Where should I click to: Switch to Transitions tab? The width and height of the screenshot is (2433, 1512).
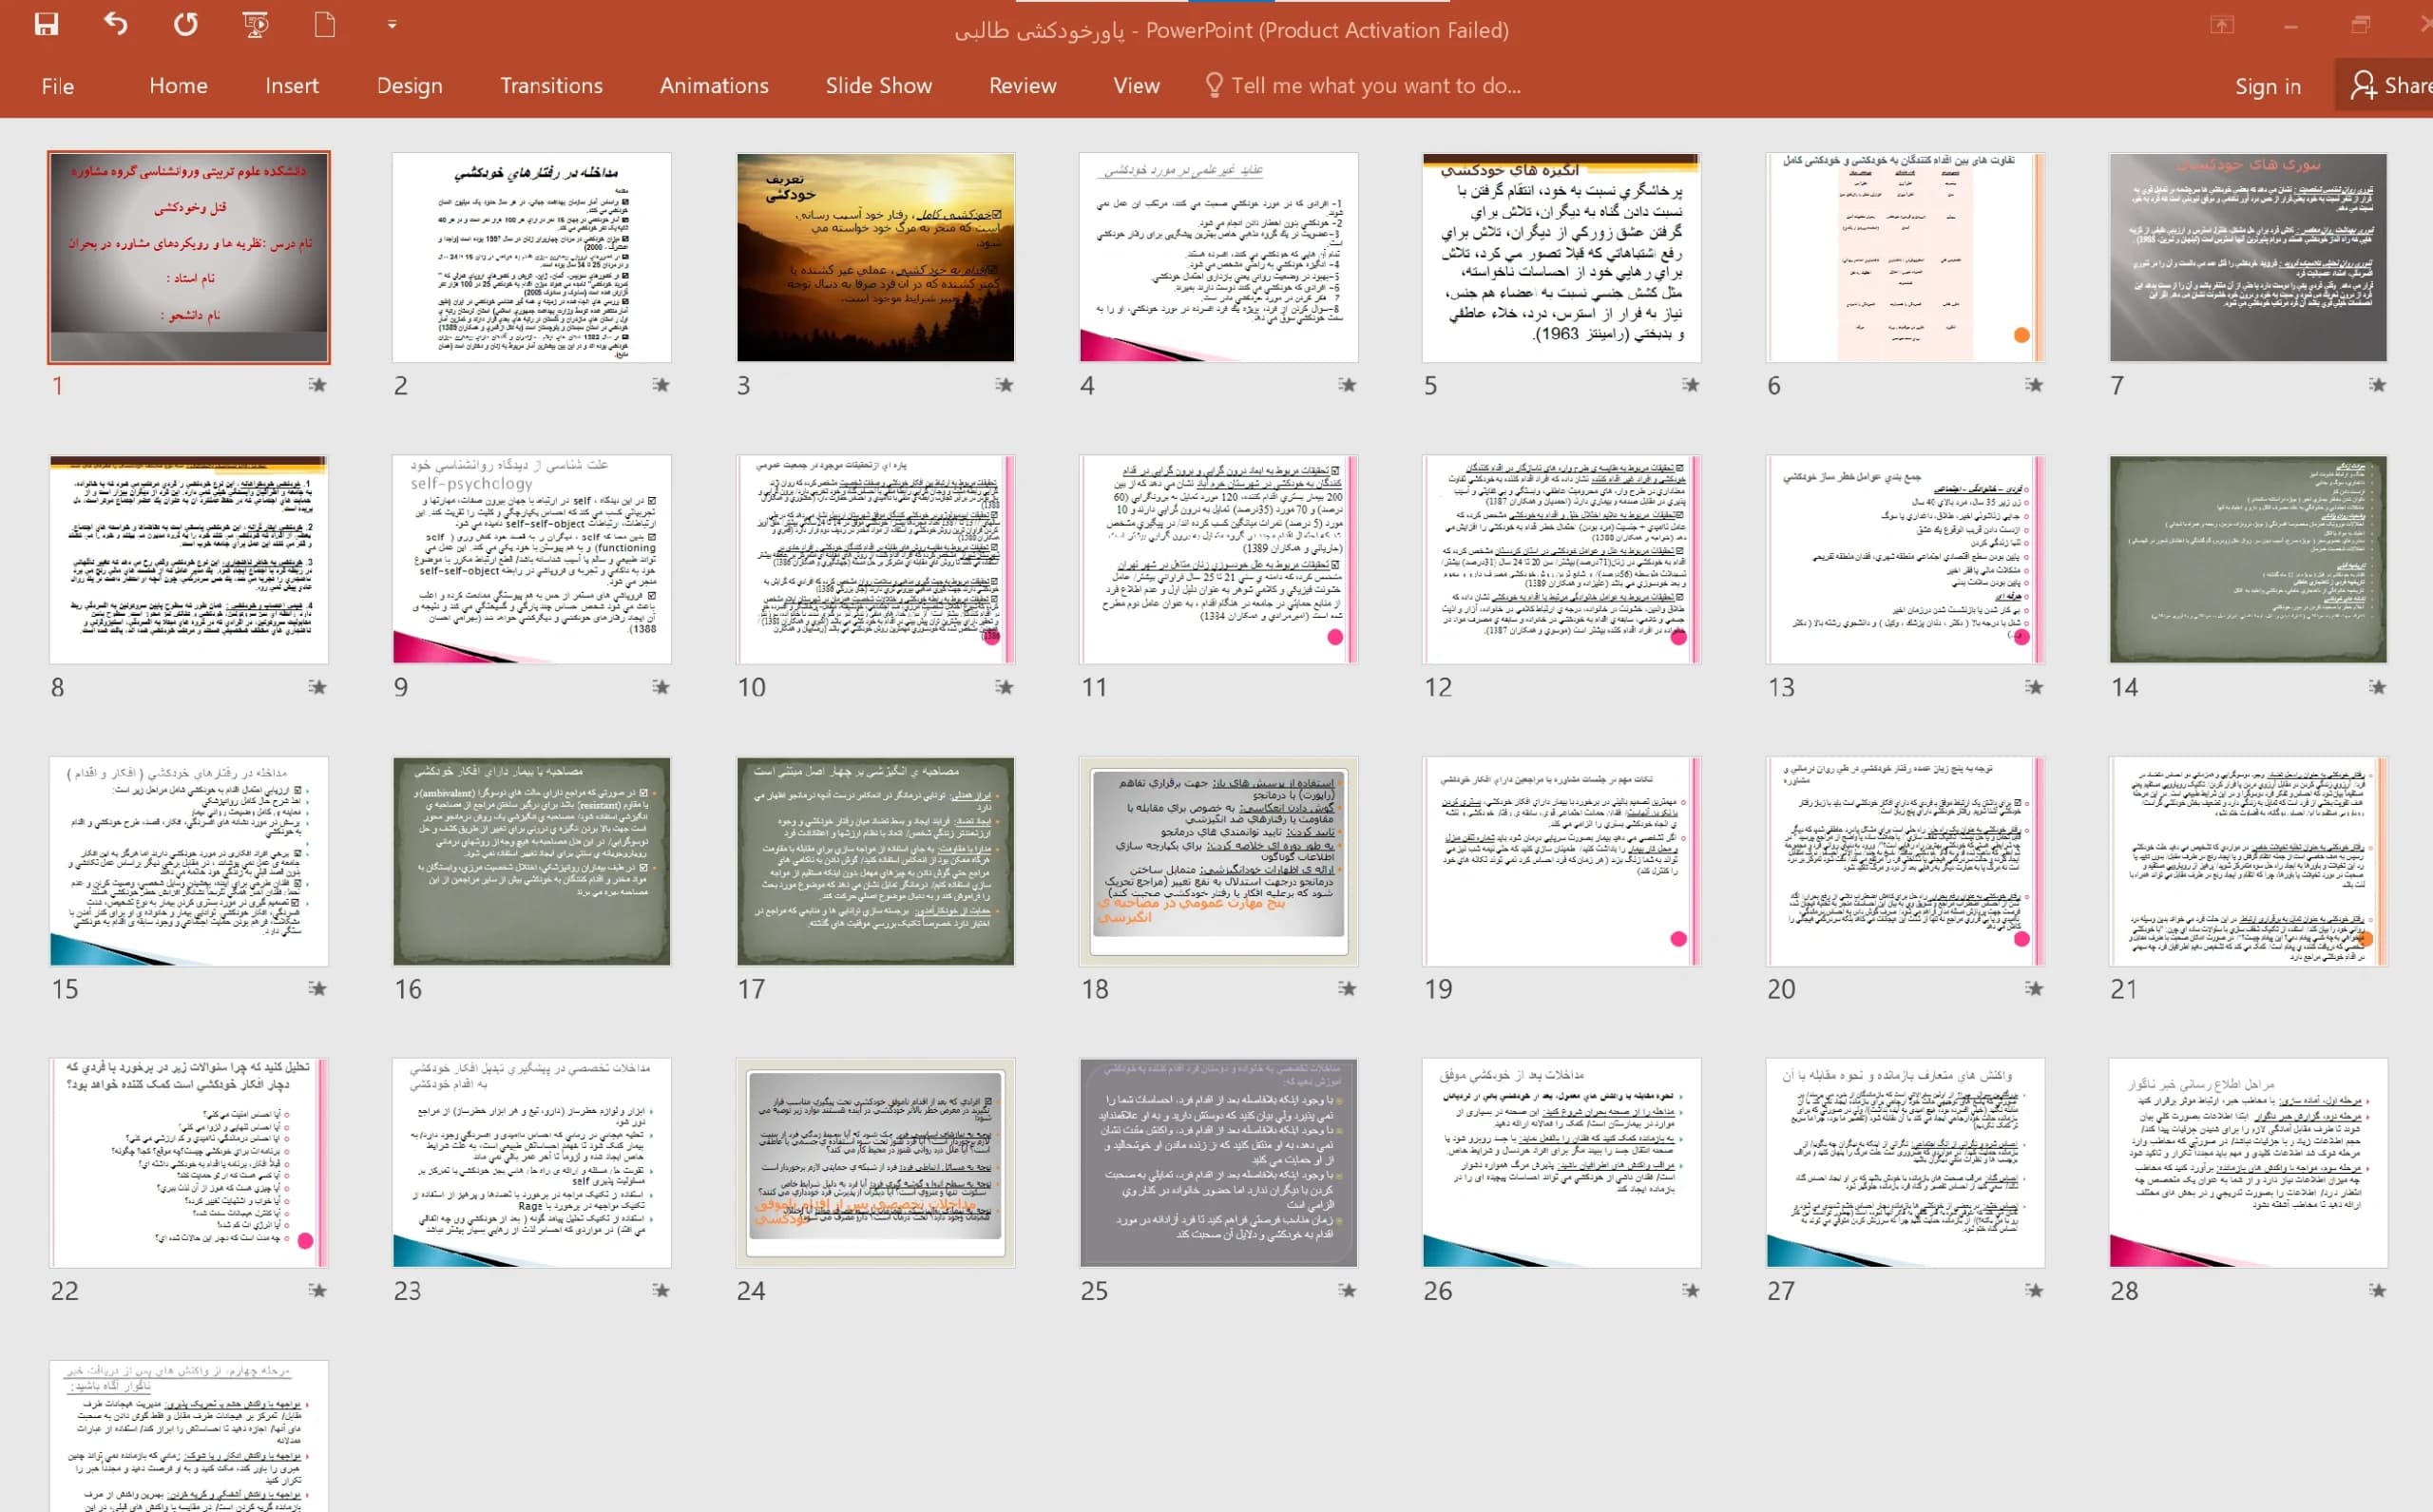(x=551, y=86)
